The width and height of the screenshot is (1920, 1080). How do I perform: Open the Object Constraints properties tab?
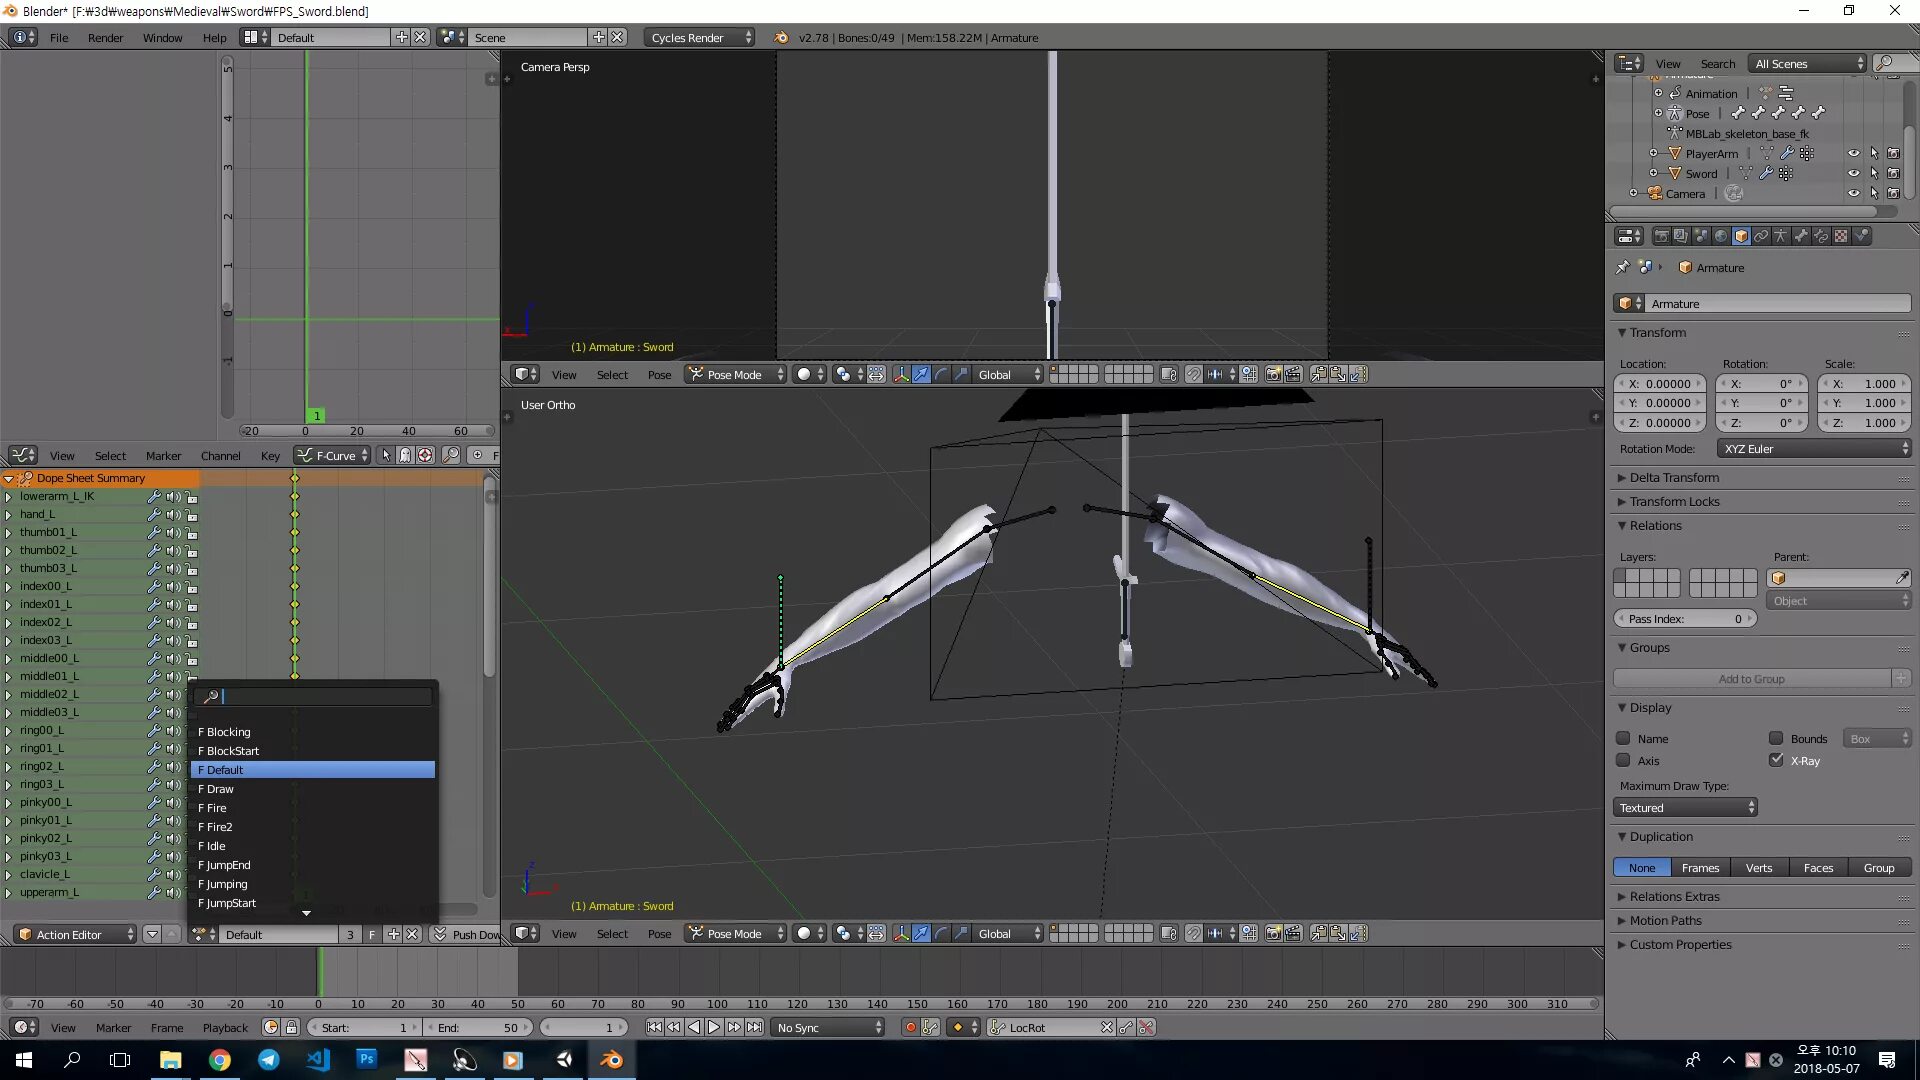pos(1761,236)
